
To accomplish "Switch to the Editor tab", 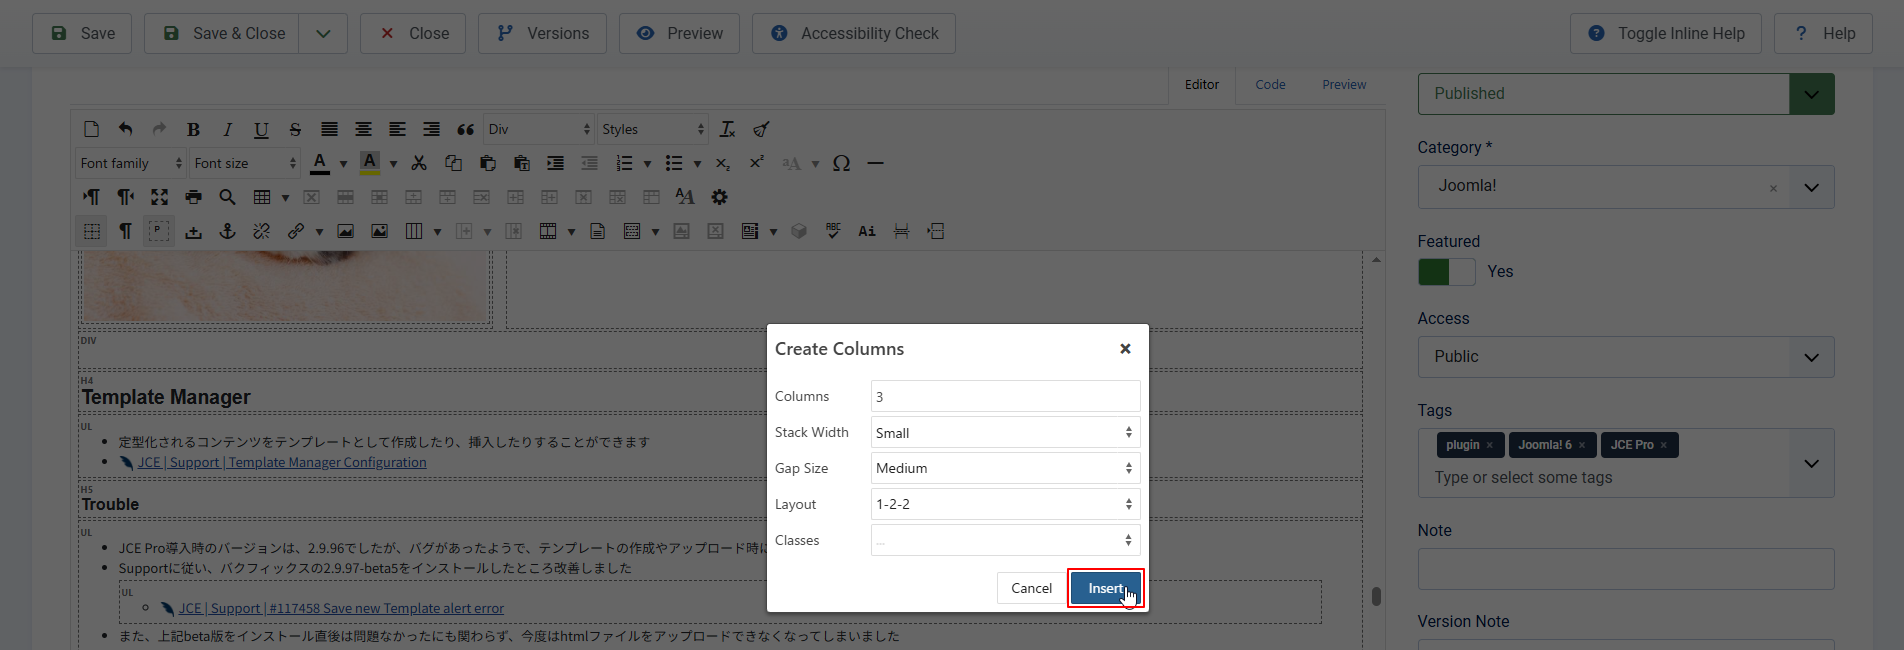I will coord(1201,85).
